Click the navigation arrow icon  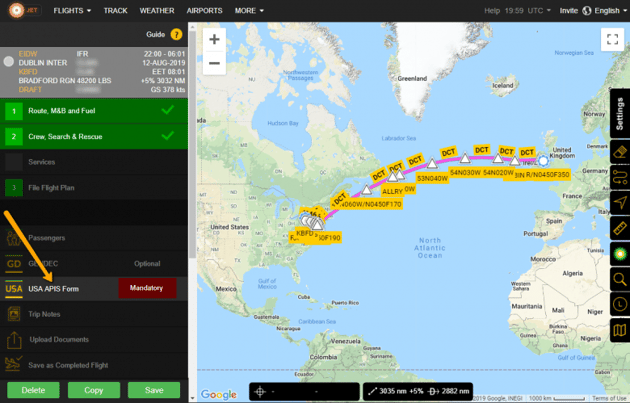click(620, 203)
